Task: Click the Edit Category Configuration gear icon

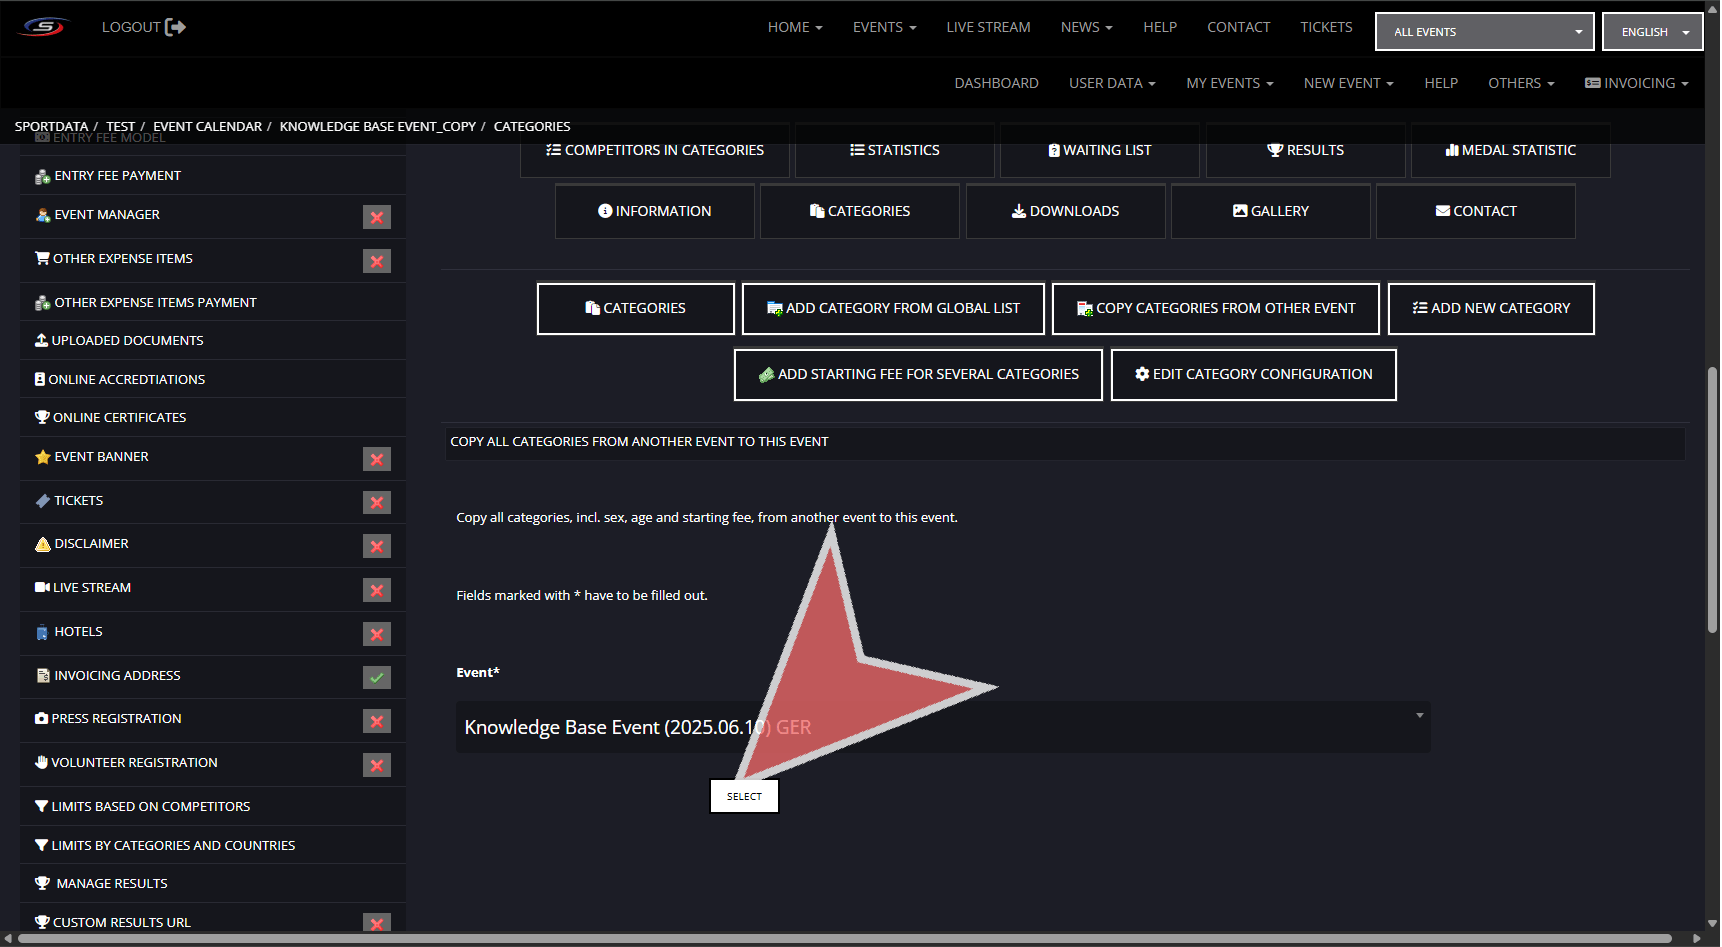Action: (1141, 374)
